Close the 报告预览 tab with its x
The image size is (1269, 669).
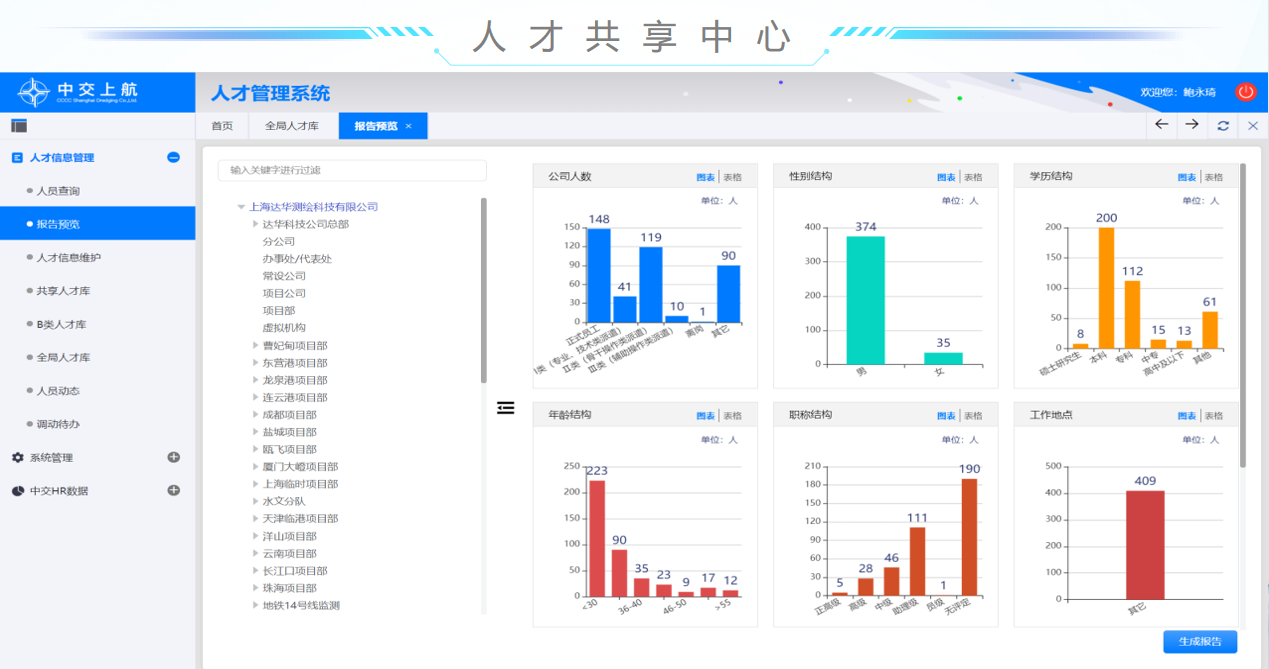(x=409, y=126)
